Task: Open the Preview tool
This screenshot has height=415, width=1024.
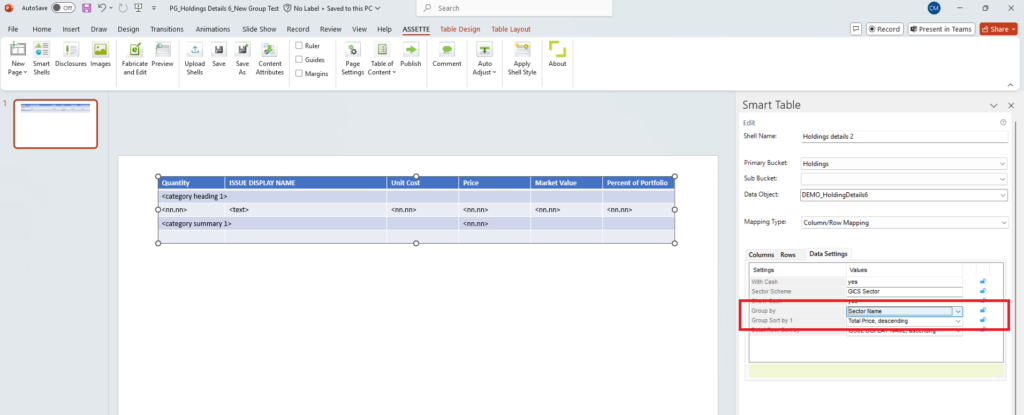Action: click(163, 55)
